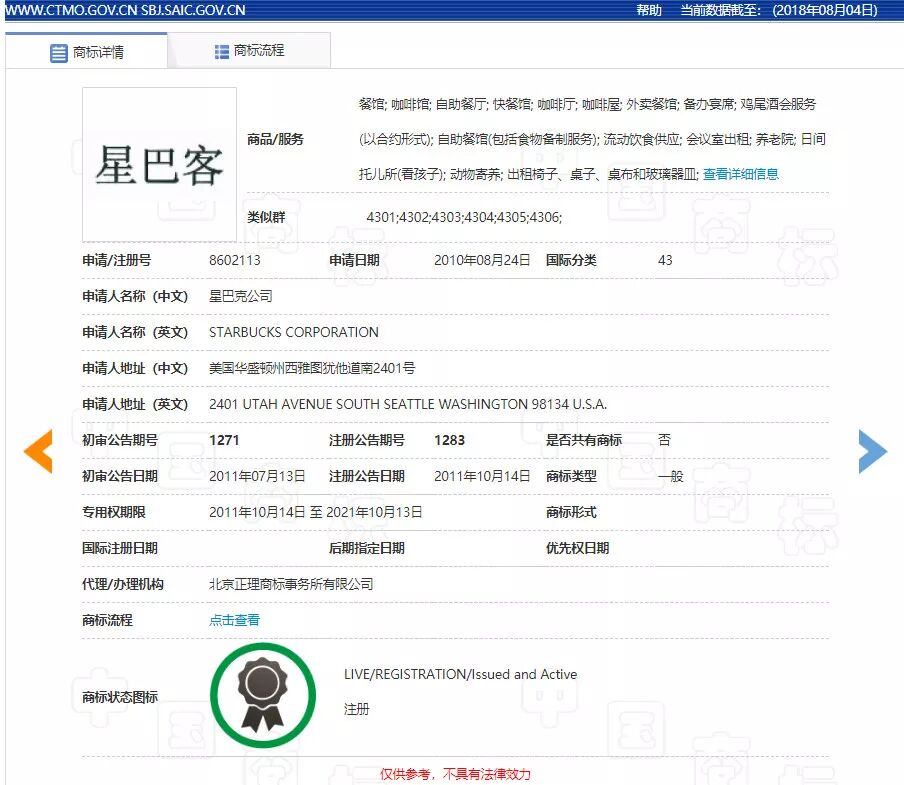This screenshot has height=785, width=904.
Task: Click the 国际注册日期 label
Action: click(x=120, y=548)
